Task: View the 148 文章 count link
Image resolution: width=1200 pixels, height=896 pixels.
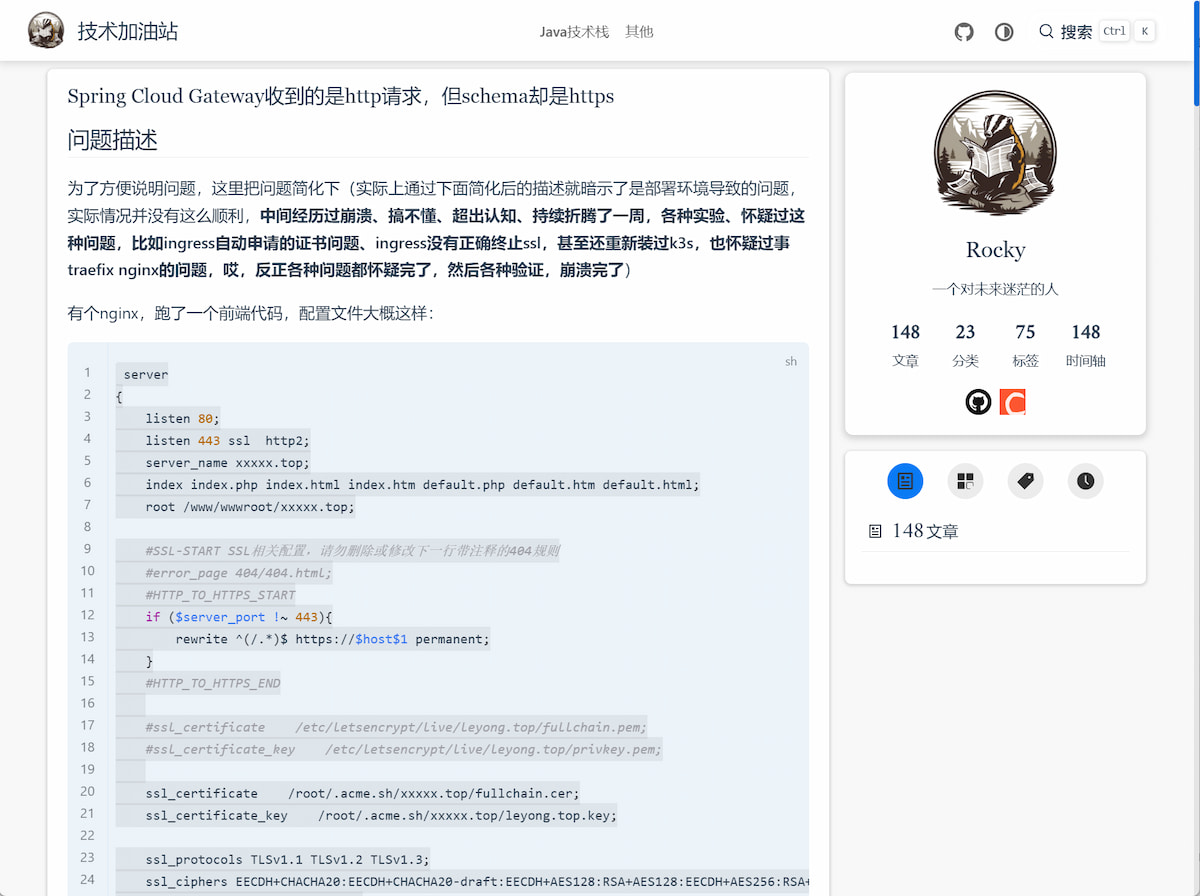Action: pos(905,345)
